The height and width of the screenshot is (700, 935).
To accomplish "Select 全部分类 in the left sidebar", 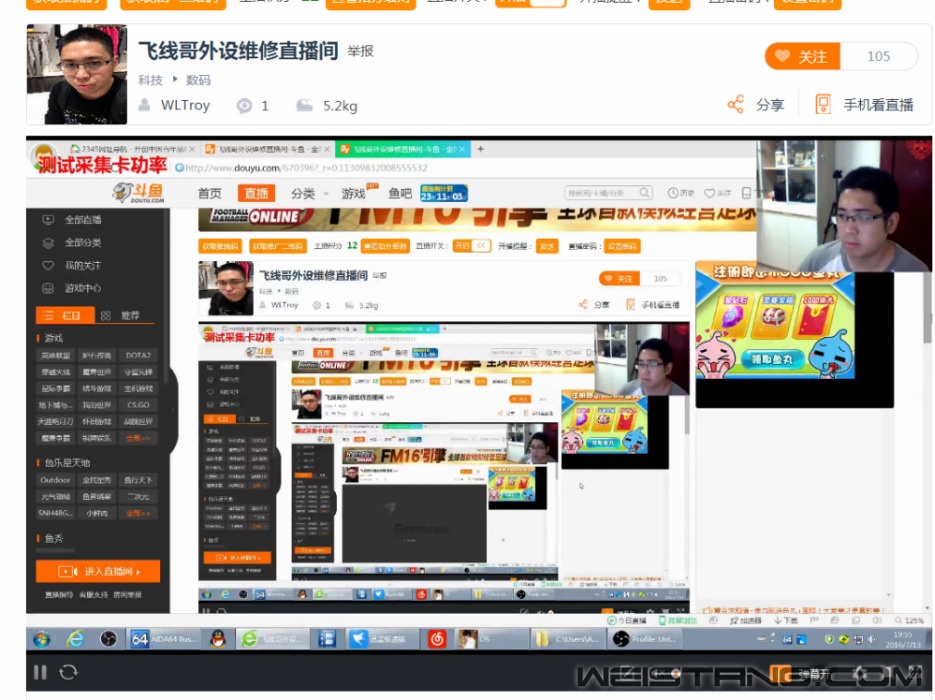I will (x=48, y=243).
